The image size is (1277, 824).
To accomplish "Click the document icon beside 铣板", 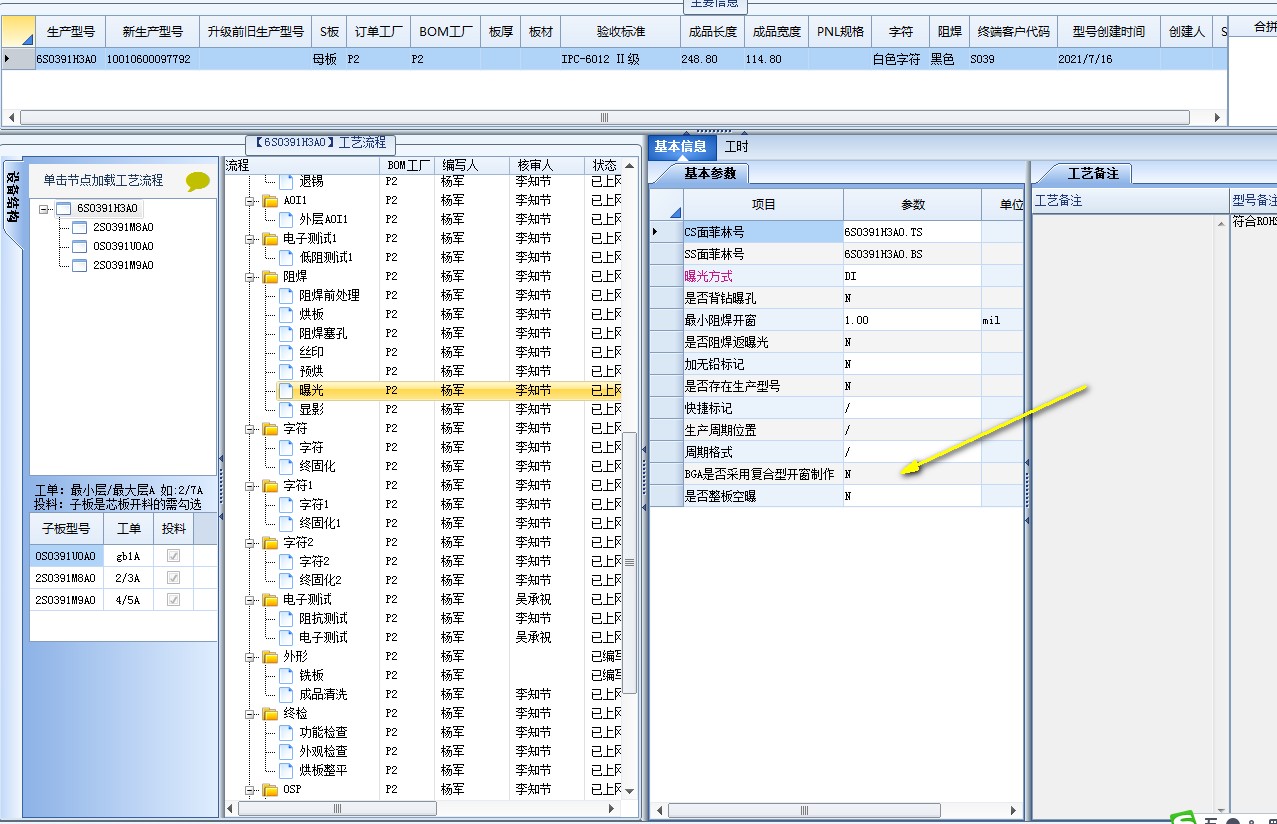I will click(286, 675).
